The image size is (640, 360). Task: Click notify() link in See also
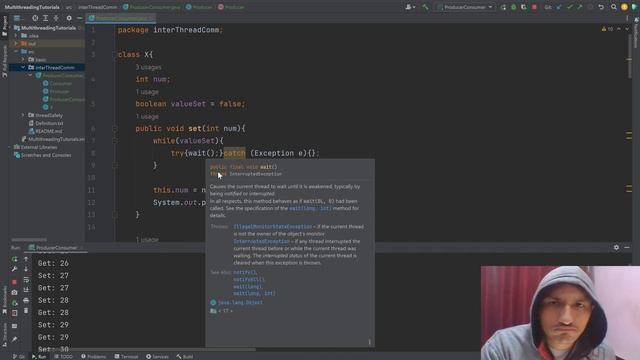click(245, 272)
